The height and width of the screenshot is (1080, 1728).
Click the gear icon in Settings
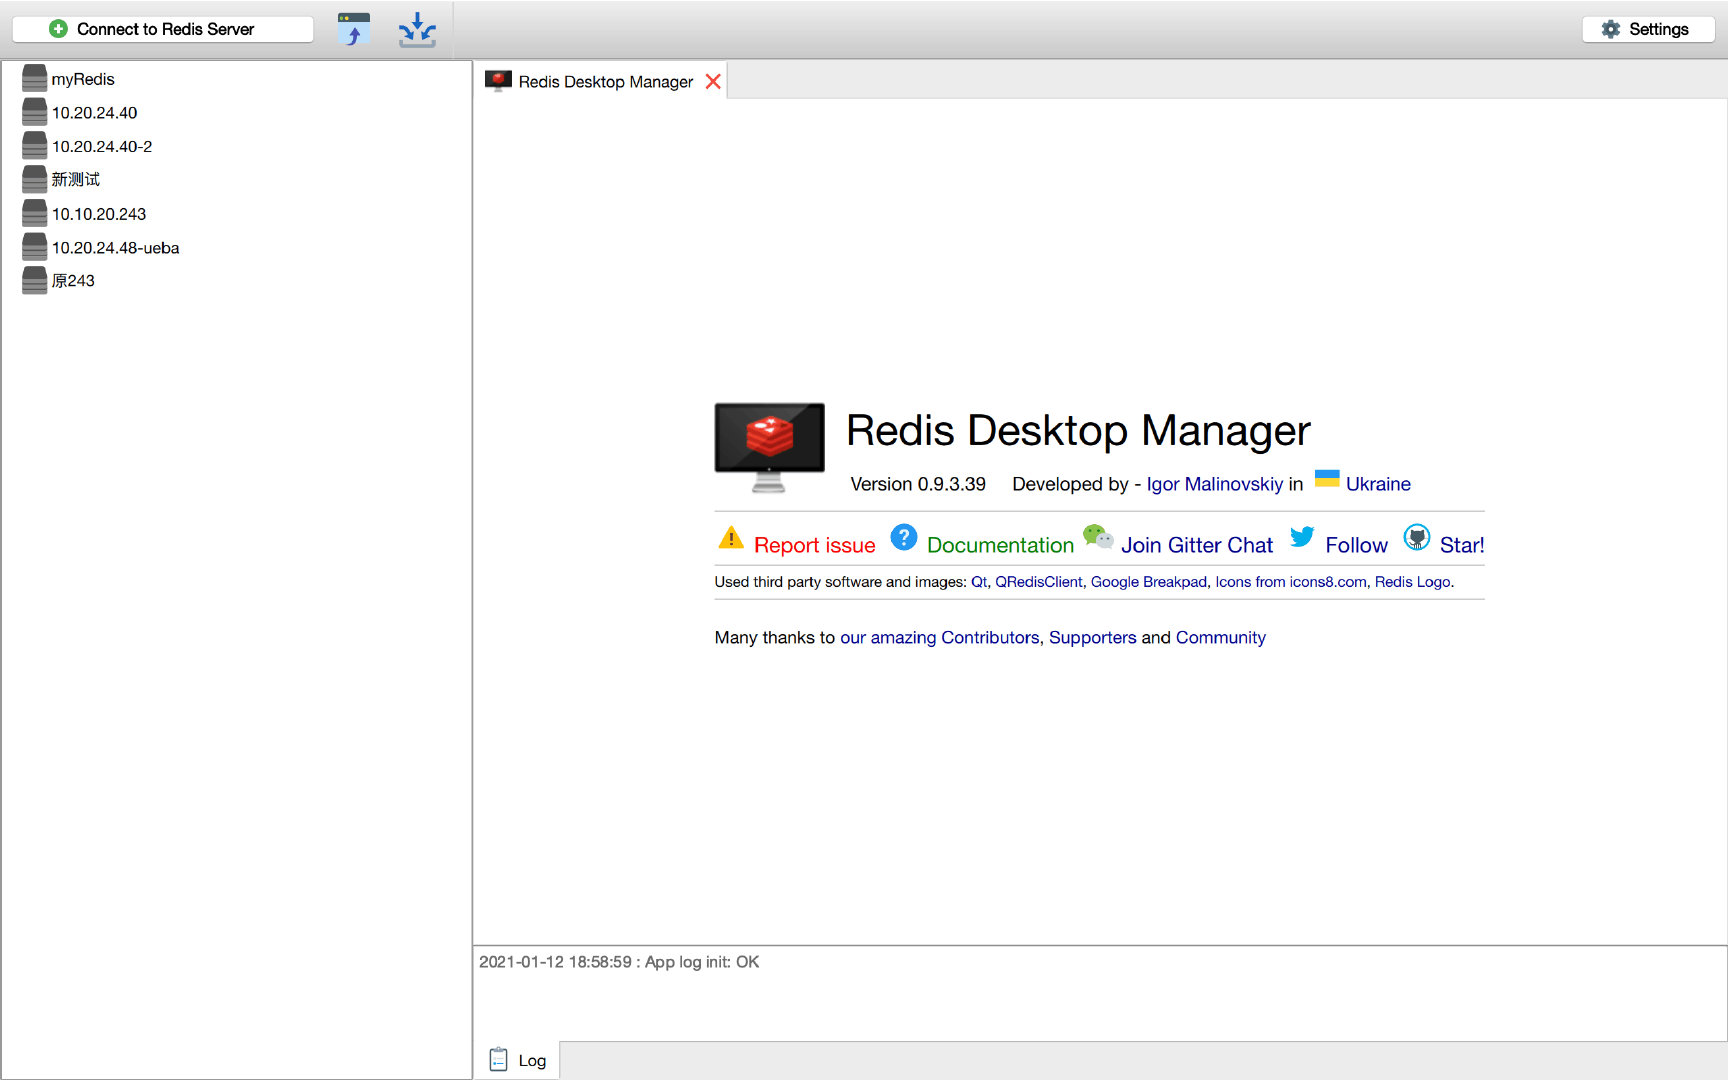1610,29
